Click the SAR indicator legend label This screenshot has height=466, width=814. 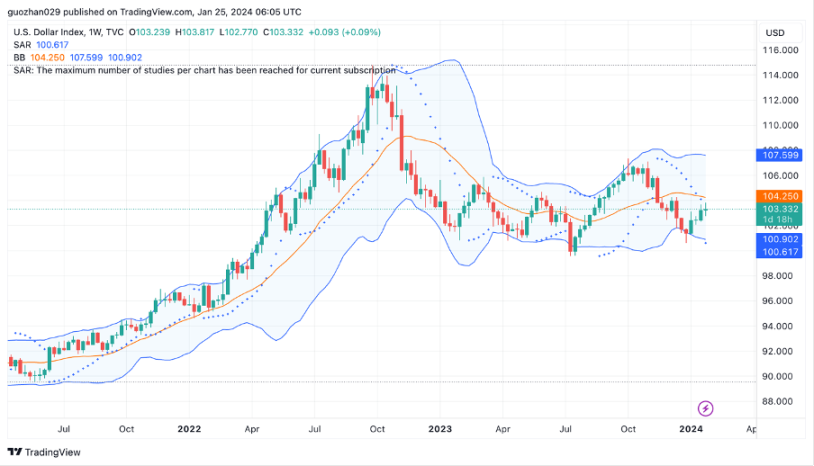point(22,45)
